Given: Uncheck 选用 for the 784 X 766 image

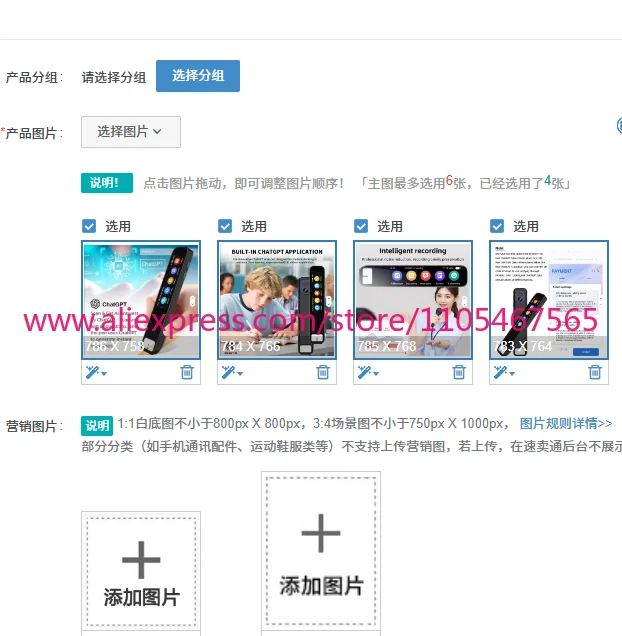Looking at the screenshot, I should [x=225, y=226].
